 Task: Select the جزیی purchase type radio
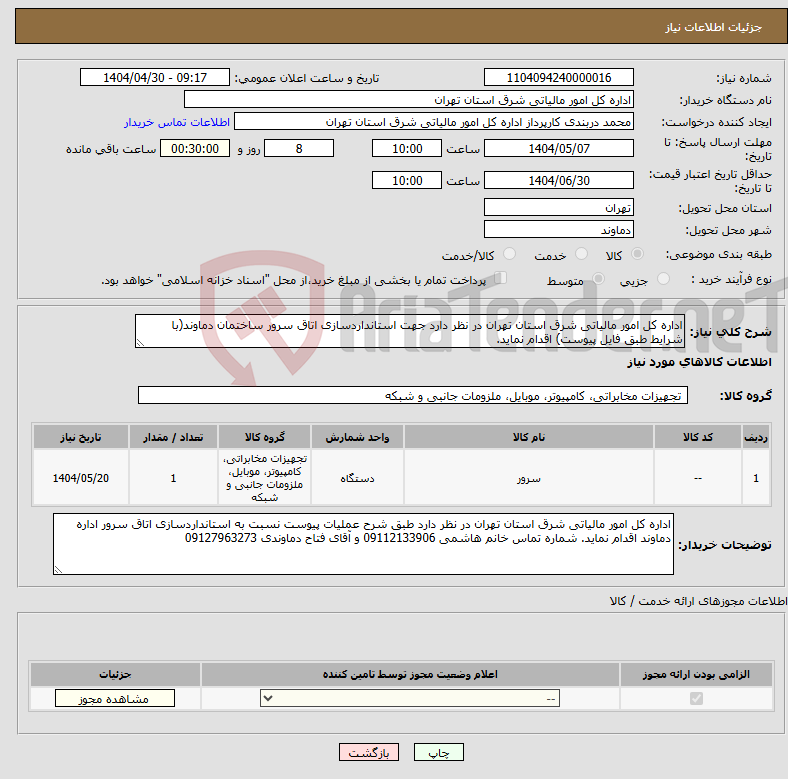[x=663, y=279]
